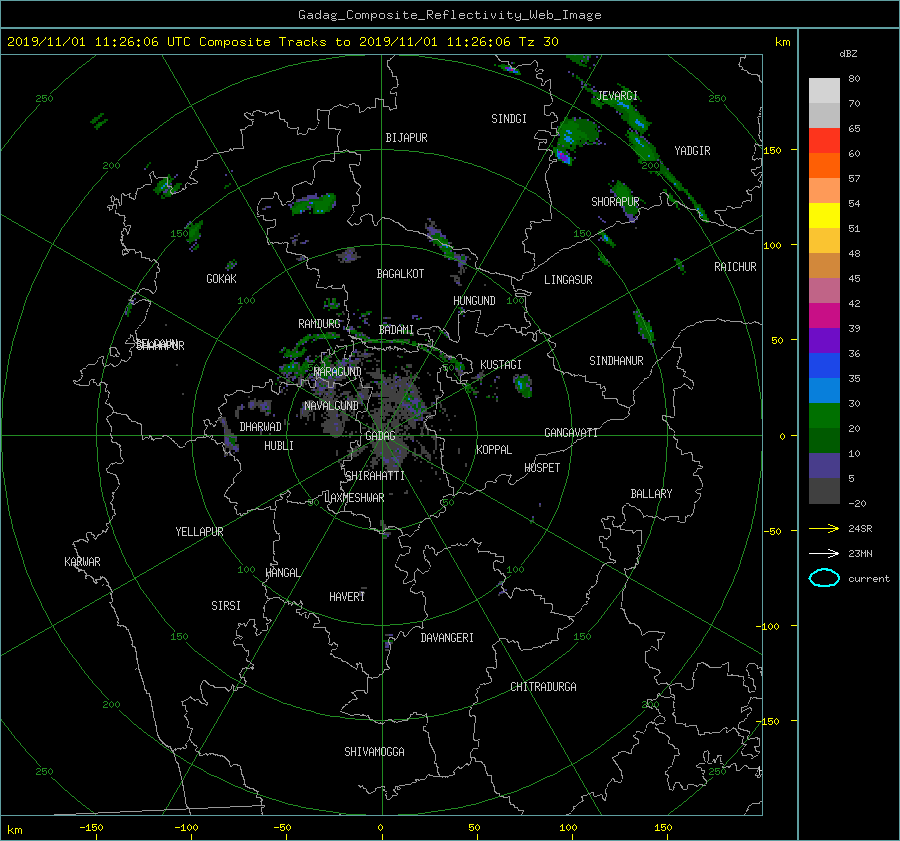This screenshot has width=900, height=841.
Task: Click the 150 km tick on right axis
Action: point(773,150)
